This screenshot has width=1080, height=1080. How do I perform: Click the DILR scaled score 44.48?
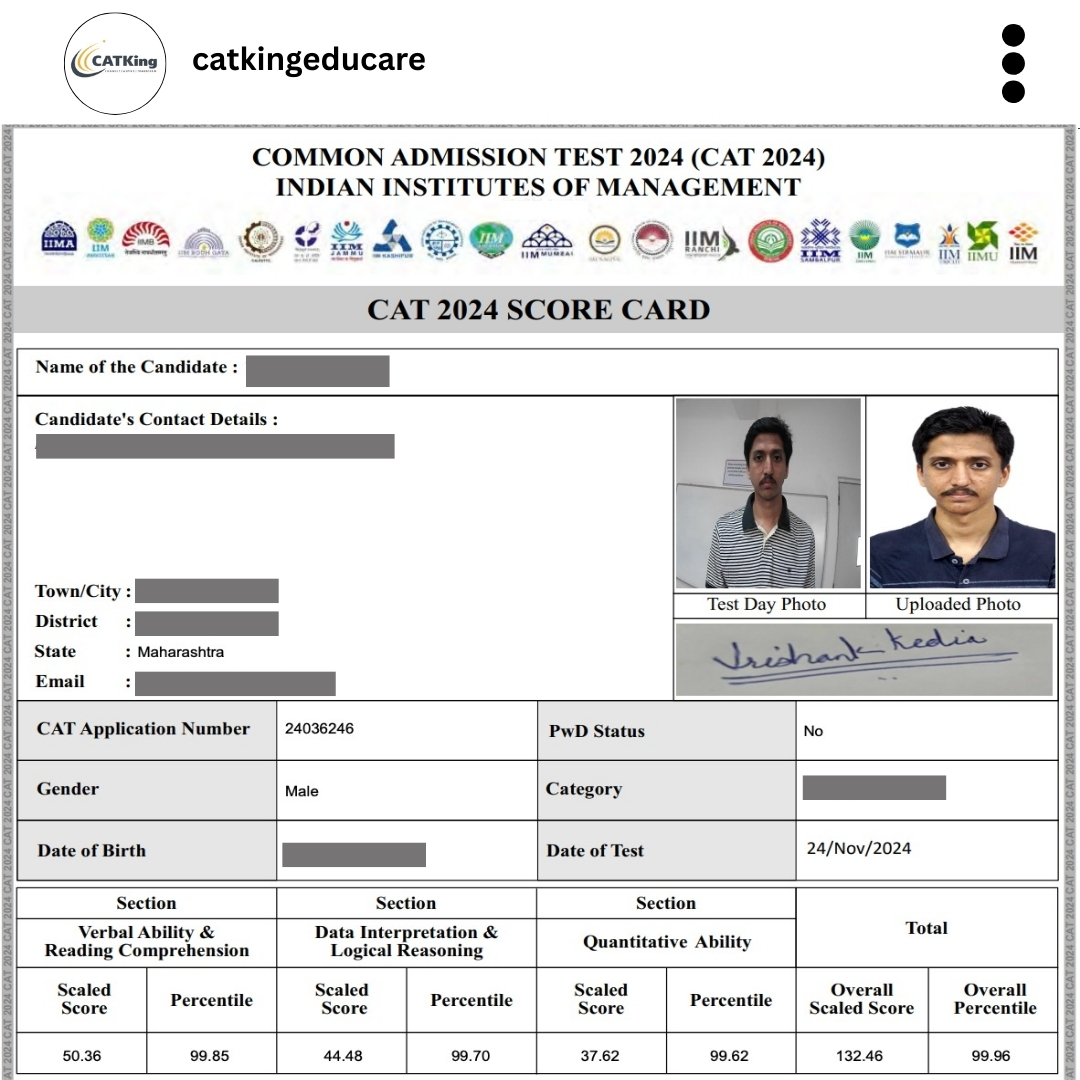pos(343,1055)
